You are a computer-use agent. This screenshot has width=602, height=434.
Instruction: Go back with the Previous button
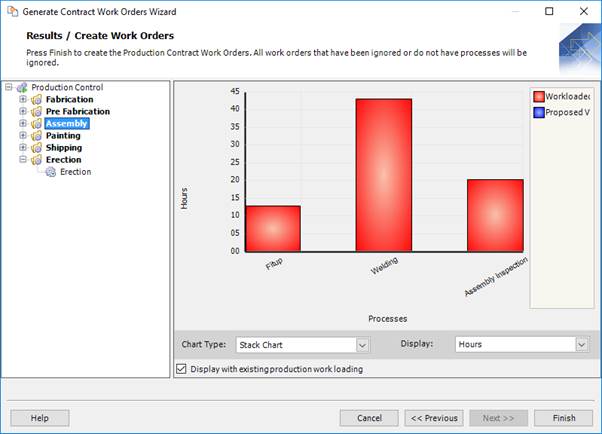click(435, 418)
